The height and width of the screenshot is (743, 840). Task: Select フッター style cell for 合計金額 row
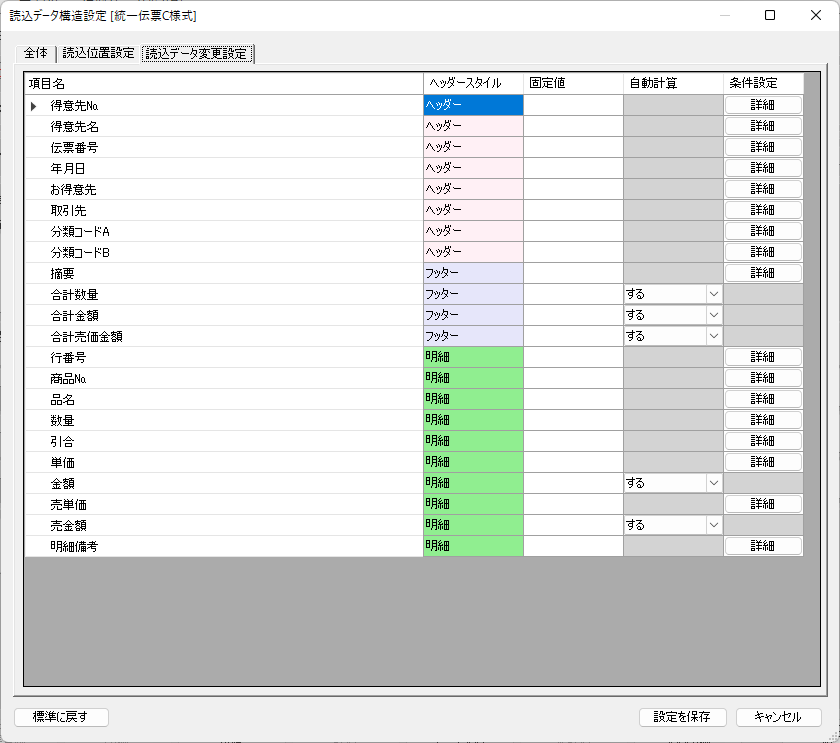click(473, 315)
